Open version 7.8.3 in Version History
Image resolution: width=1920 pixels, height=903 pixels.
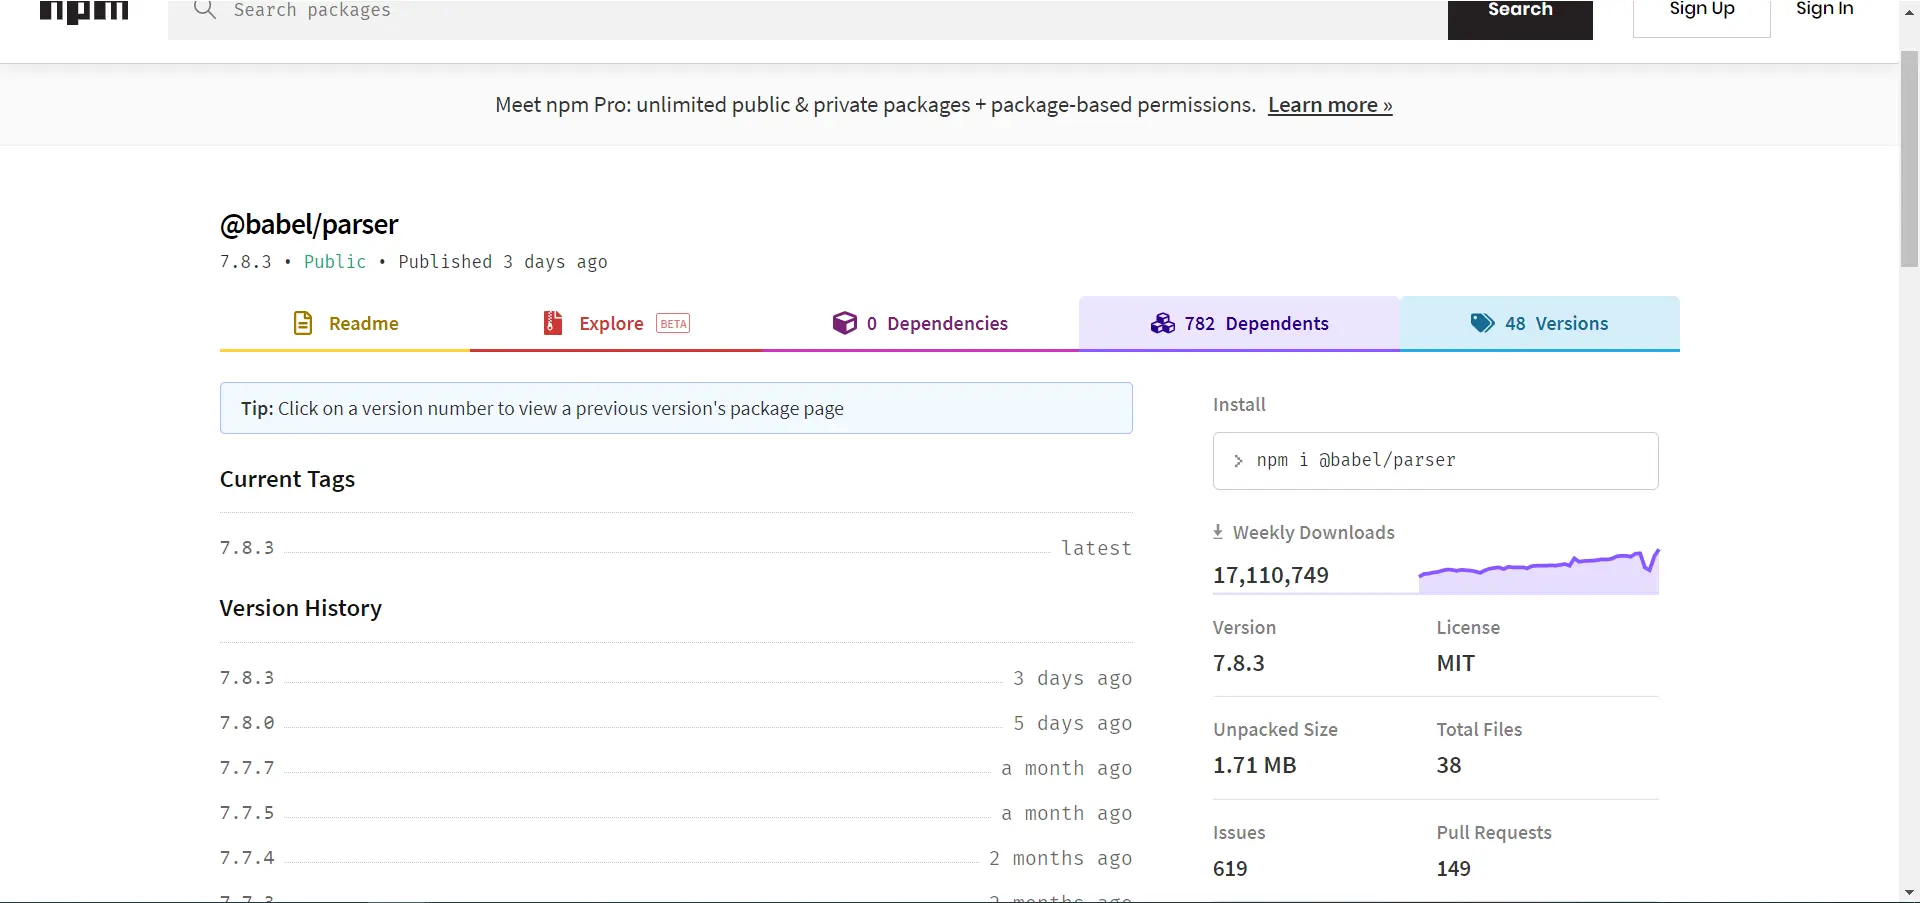(x=247, y=678)
